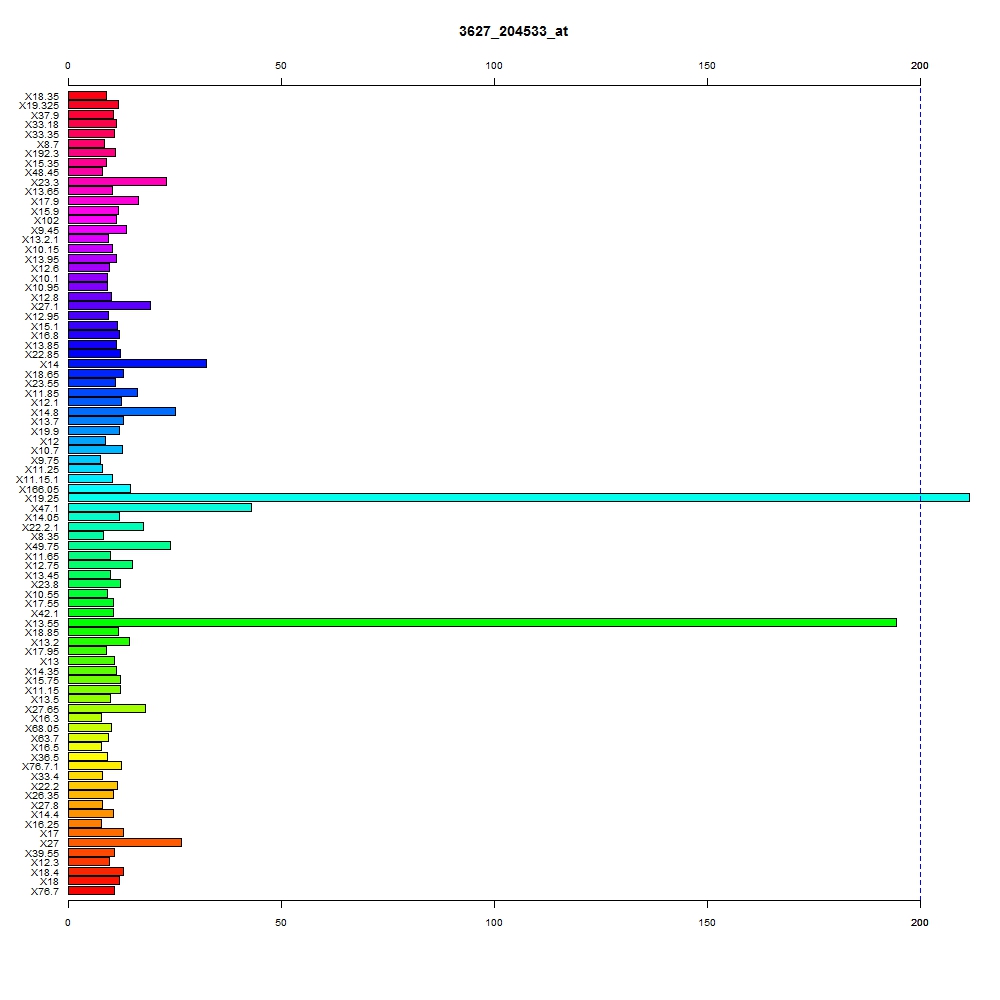Image resolution: width=1000 pixels, height=1000 pixels.
Task: Select the row label X47.1
Action: click(x=45, y=508)
